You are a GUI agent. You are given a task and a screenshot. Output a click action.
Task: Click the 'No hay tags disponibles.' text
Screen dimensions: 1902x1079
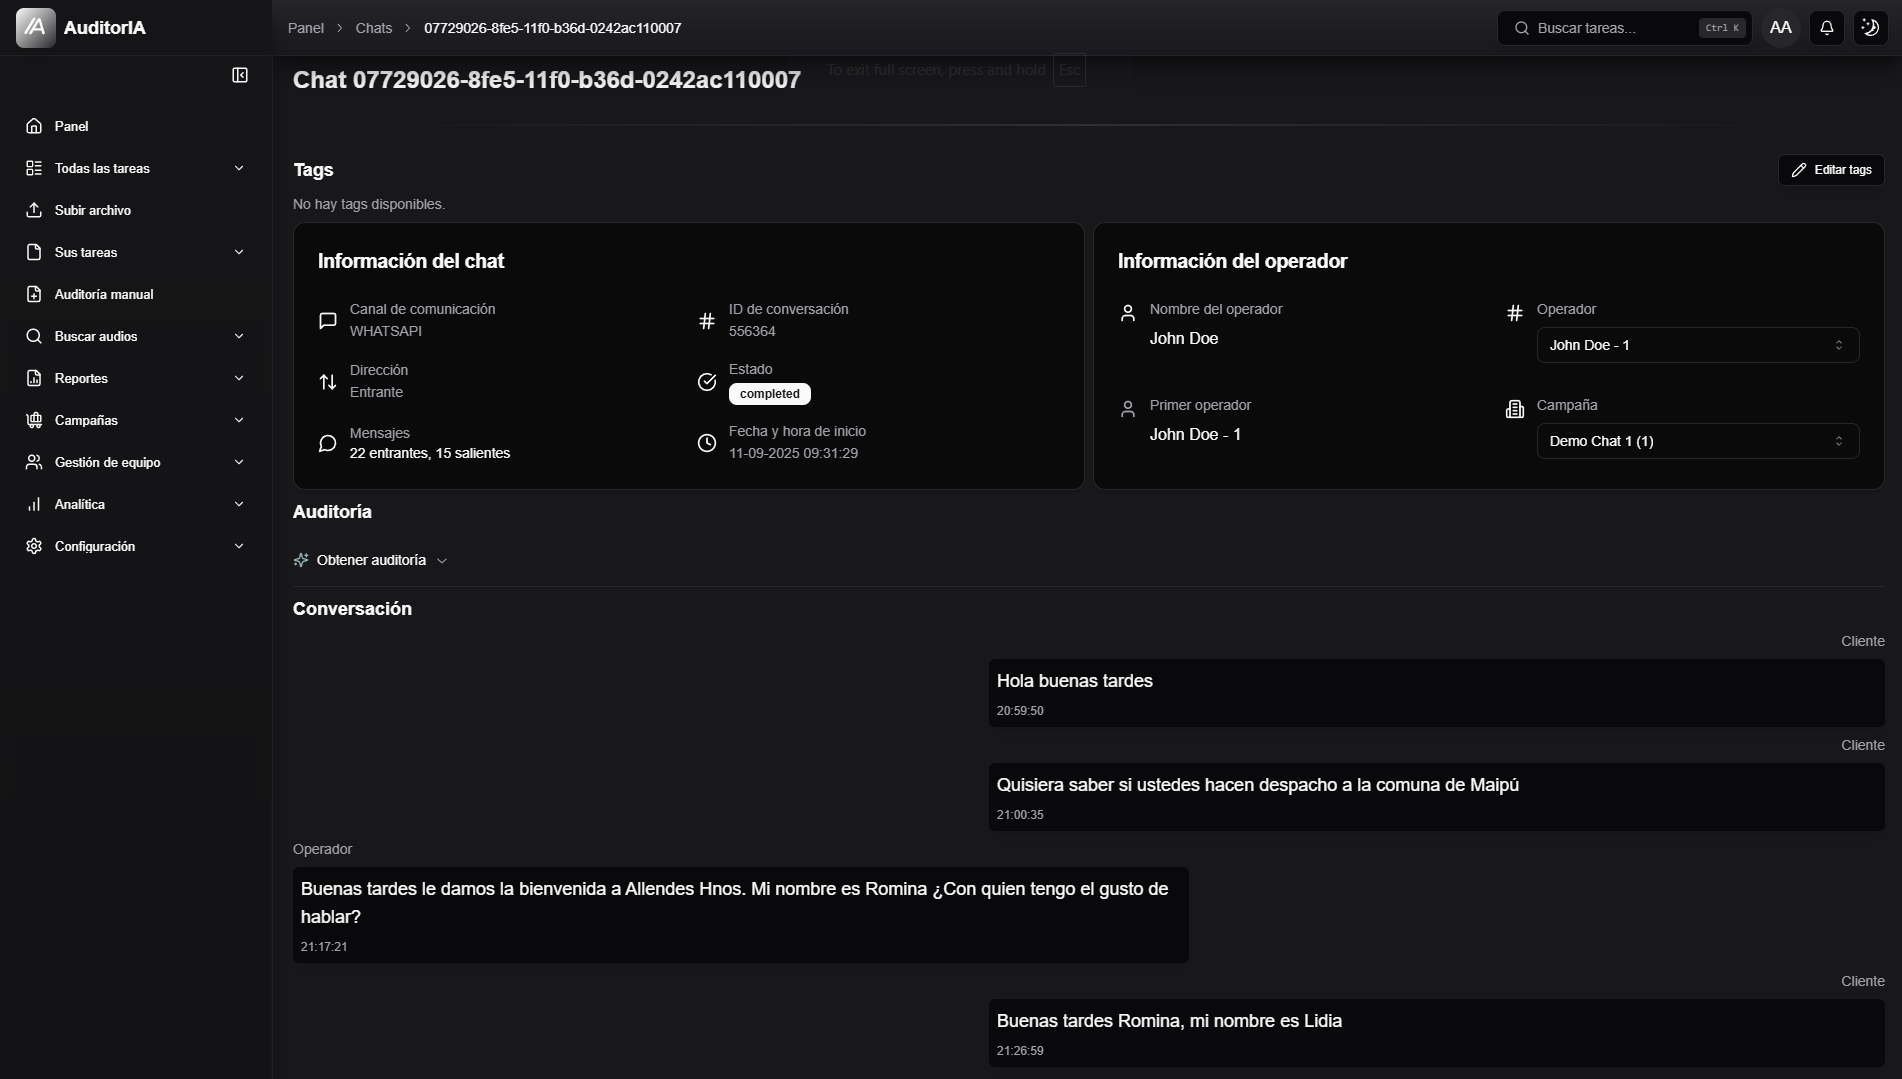point(369,204)
